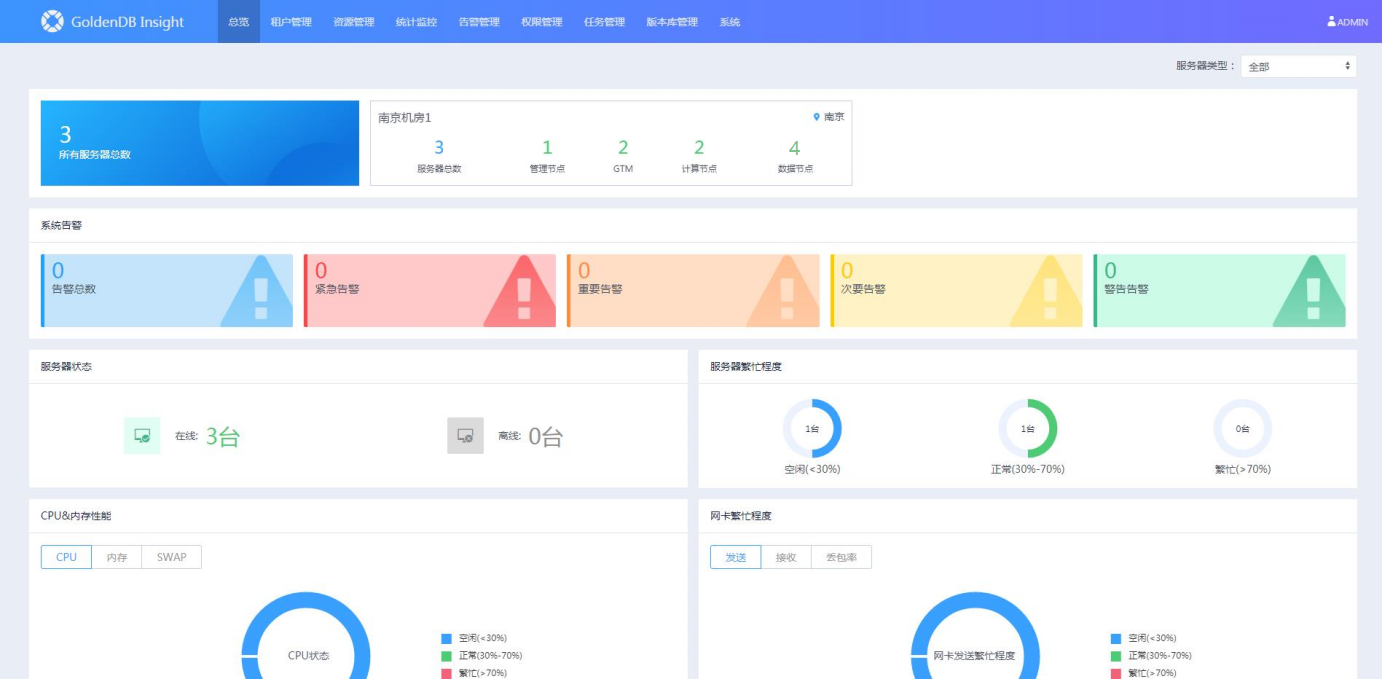Image resolution: width=1382 pixels, height=679 pixels.
Task: Switch to the 内存 tab
Action: click(117, 557)
